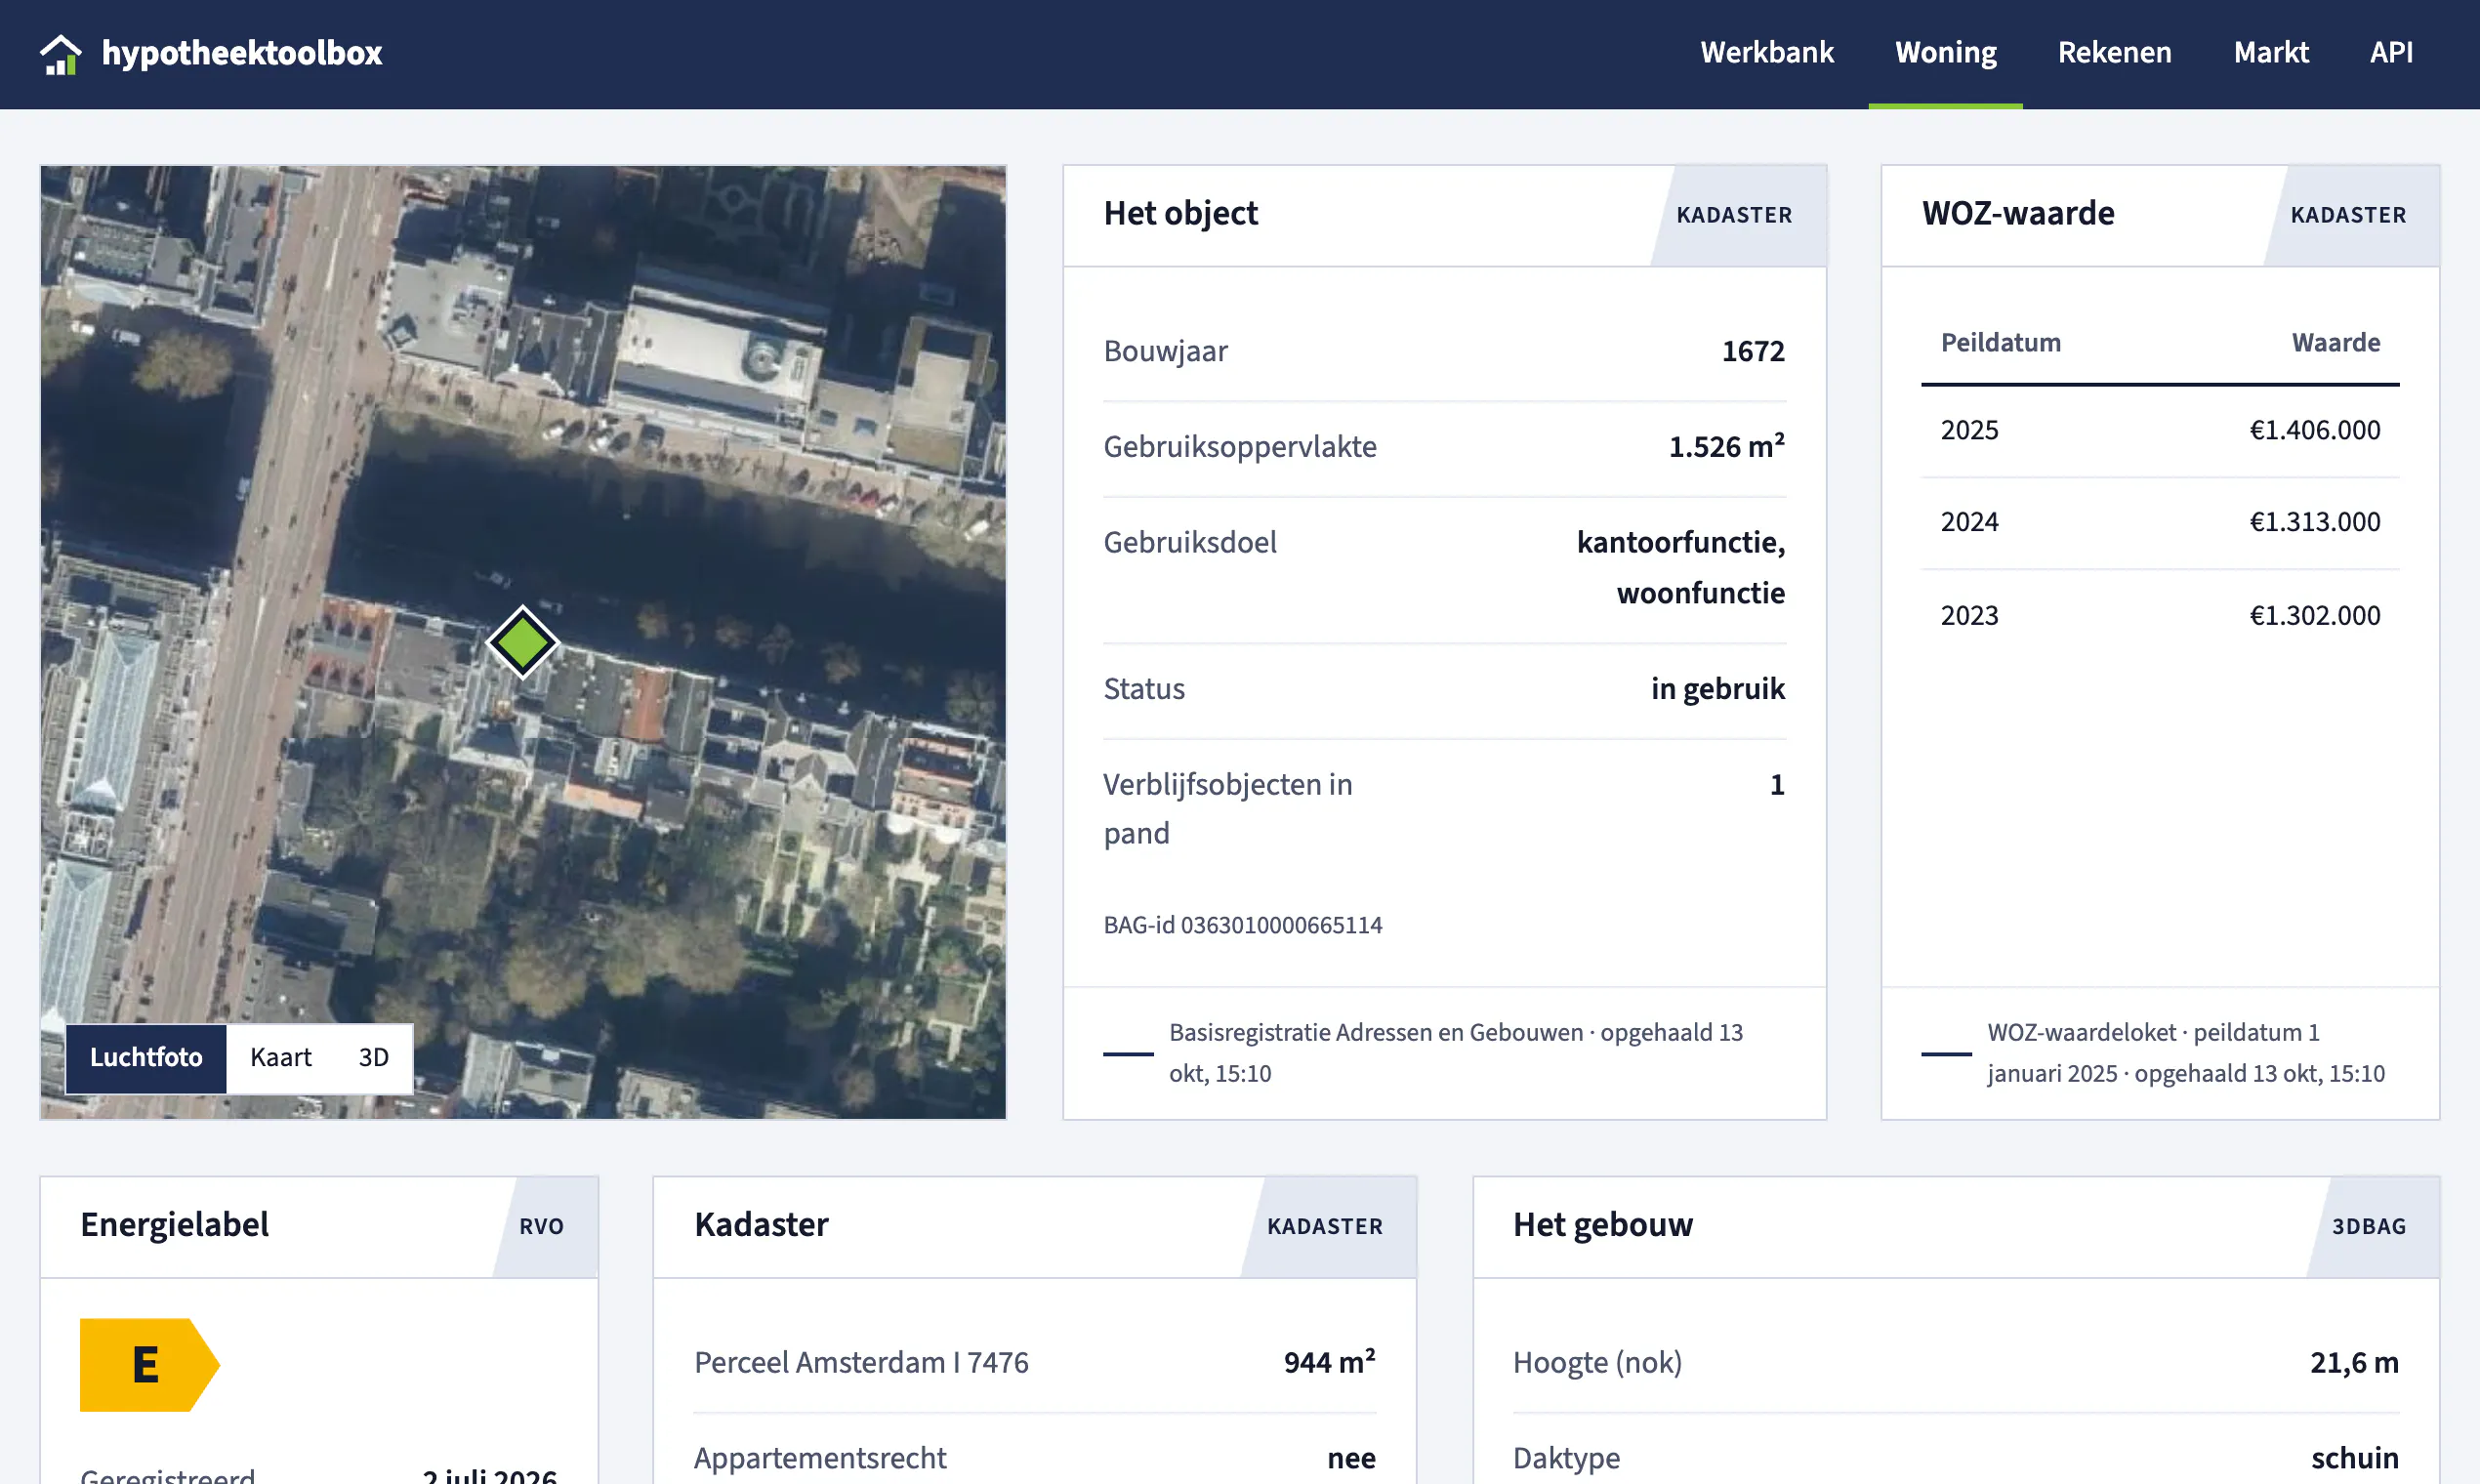Click the hypotheektoolbox house logo icon

point(61,54)
